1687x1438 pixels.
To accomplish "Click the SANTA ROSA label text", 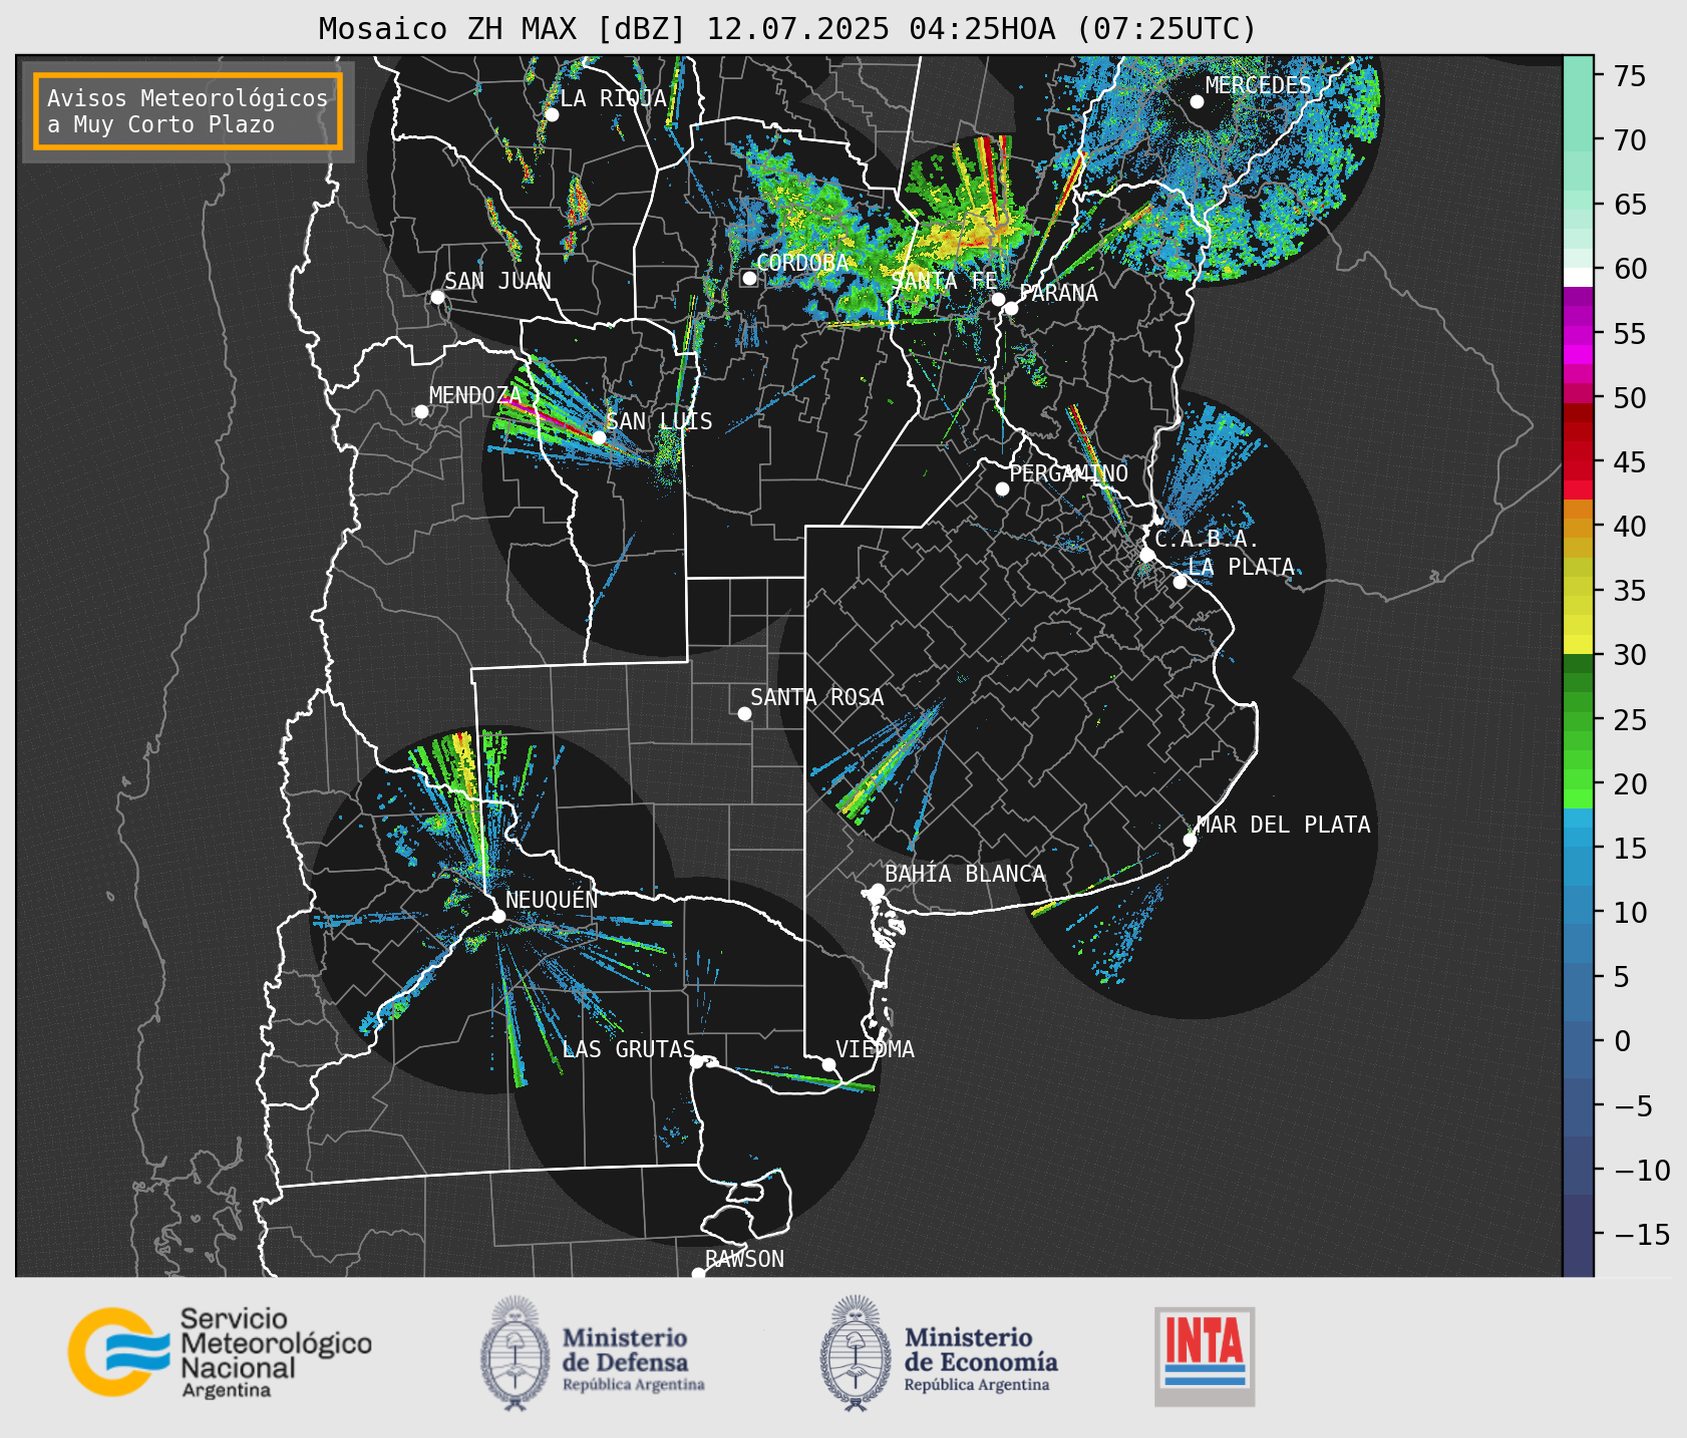I will point(817,697).
